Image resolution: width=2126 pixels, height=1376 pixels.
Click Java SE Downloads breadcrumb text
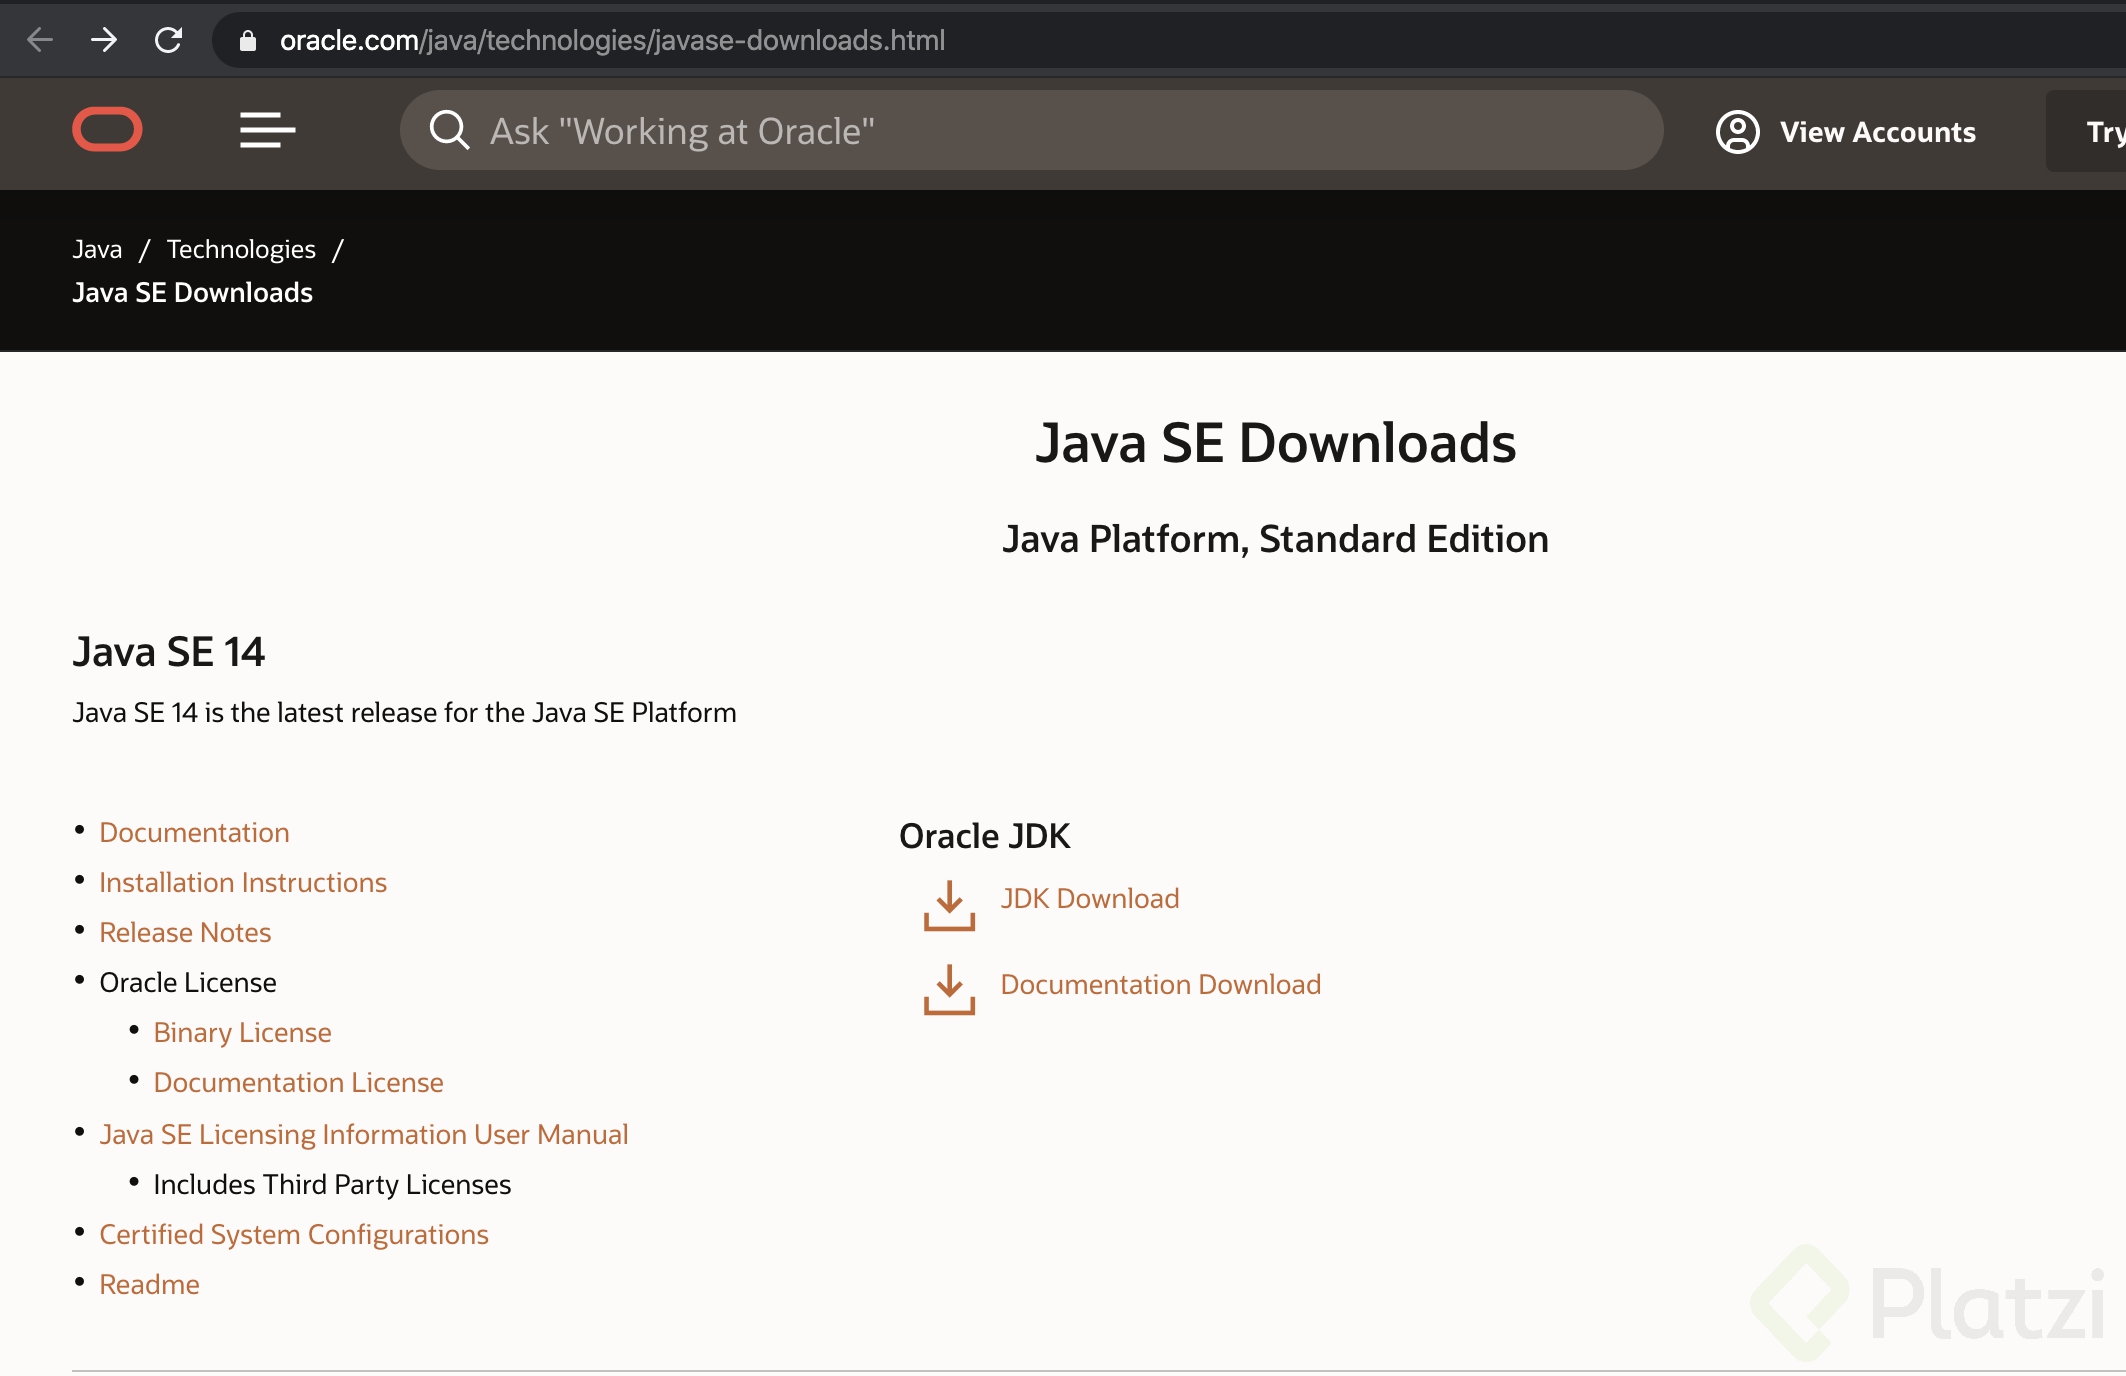[x=192, y=292]
